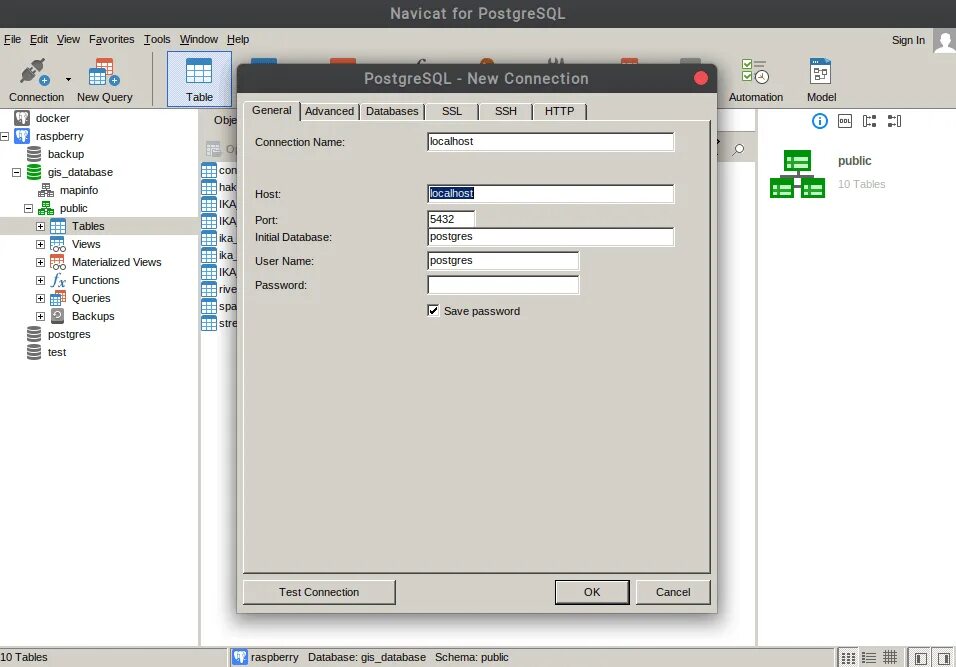Switch to ER diagram view icon
Image resolution: width=956 pixels, height=667 pixels.
tap(890, 658)
